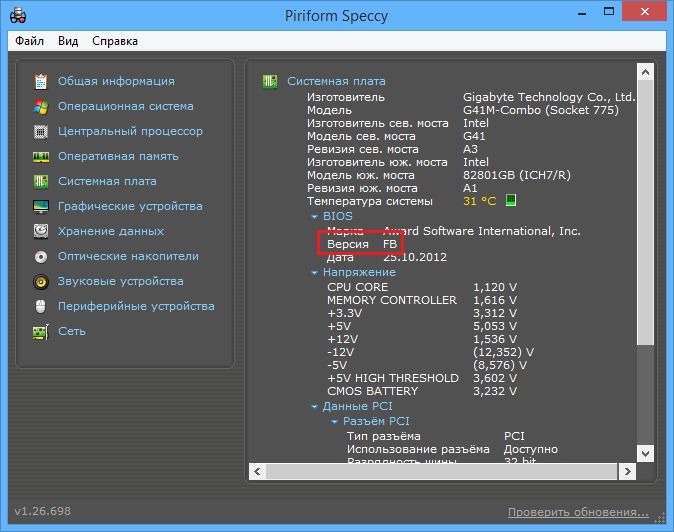The height and width of the screenshot is (532, 674).
Task: Click the Сеть network card icon
Action: pos(41,331)
